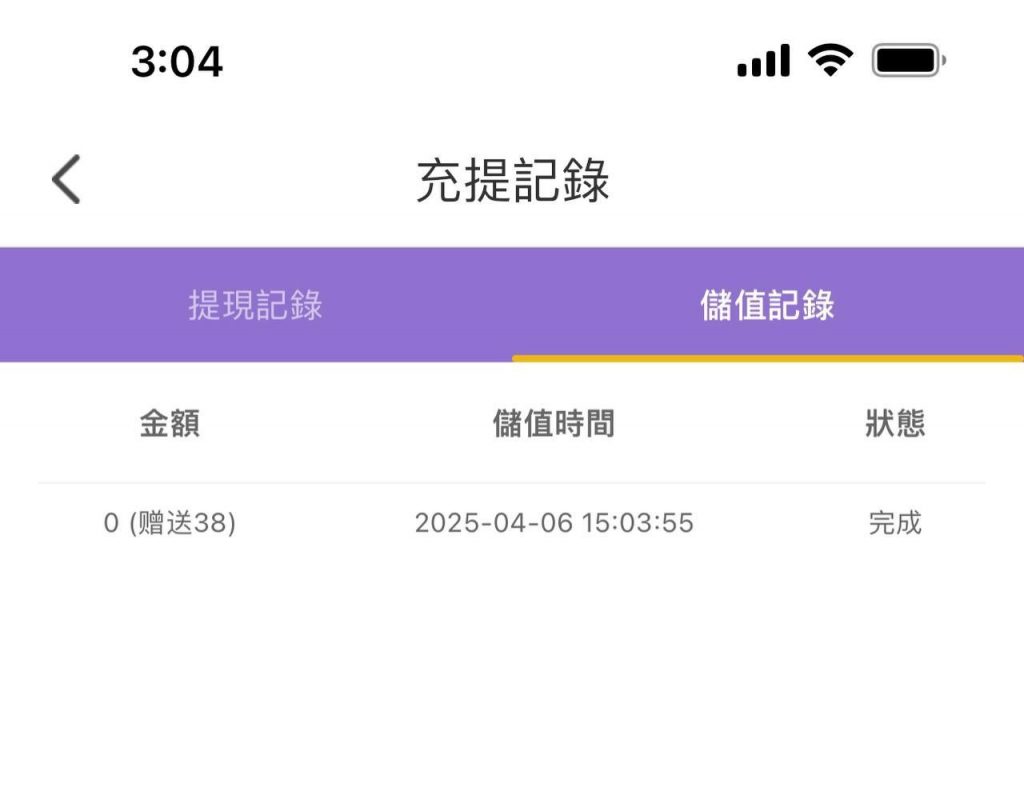
Task: Tap the 儲值時間 column header
Action: pyautogui.click(x=553, y=423)
